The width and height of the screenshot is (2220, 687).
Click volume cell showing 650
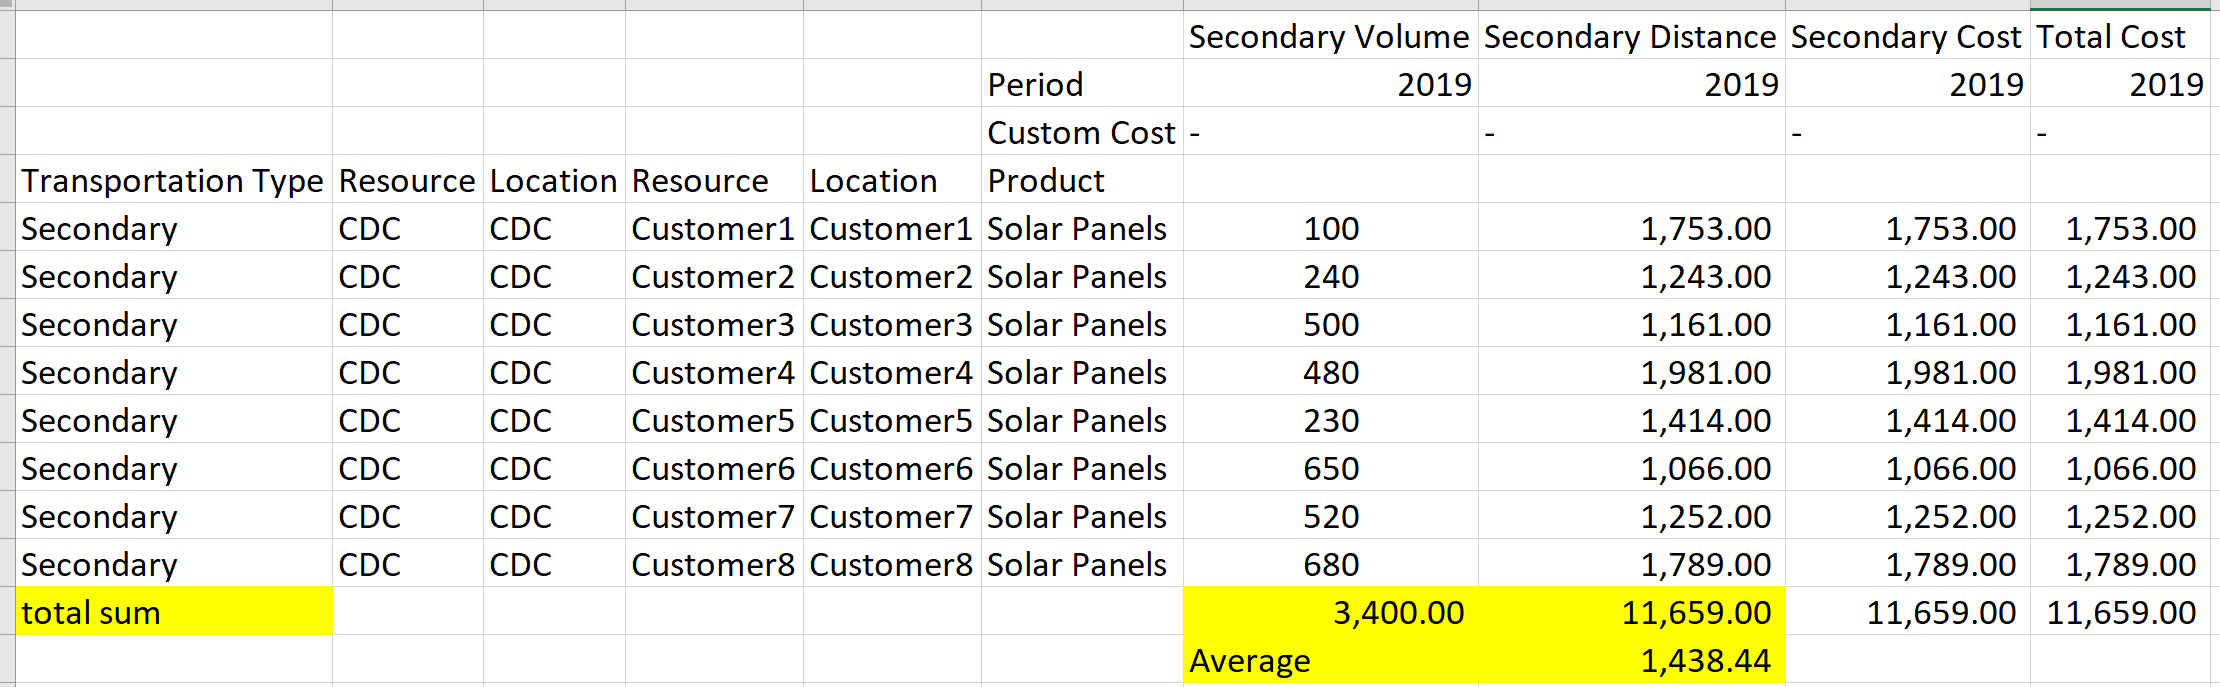point(1330,469)
